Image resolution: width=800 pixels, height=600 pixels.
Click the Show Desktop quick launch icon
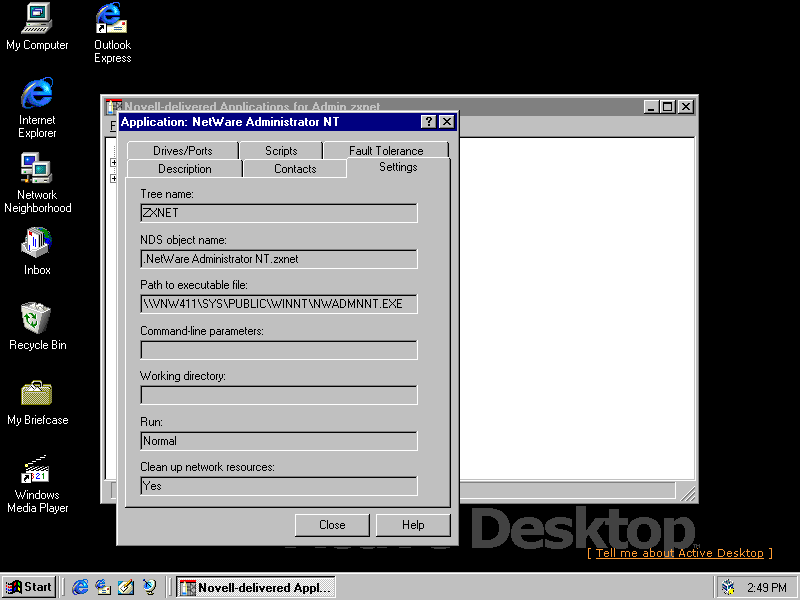point(126,587)
